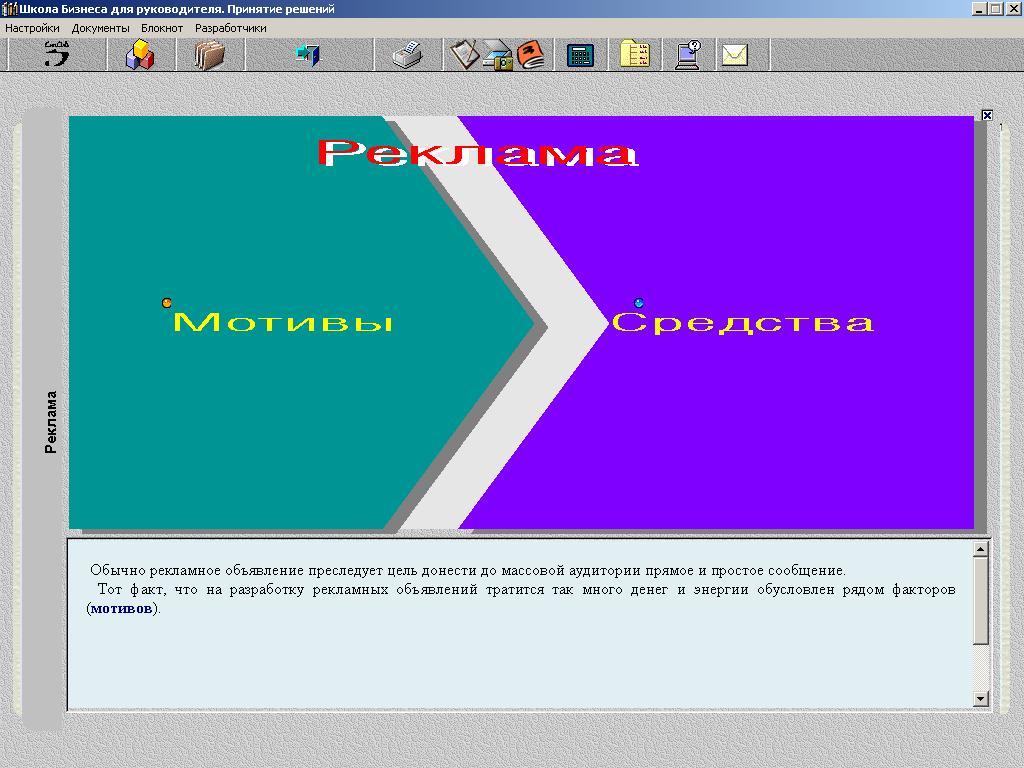
Task: Click the computer help icon
Action: pyautogui.click(x=688, y=55)
